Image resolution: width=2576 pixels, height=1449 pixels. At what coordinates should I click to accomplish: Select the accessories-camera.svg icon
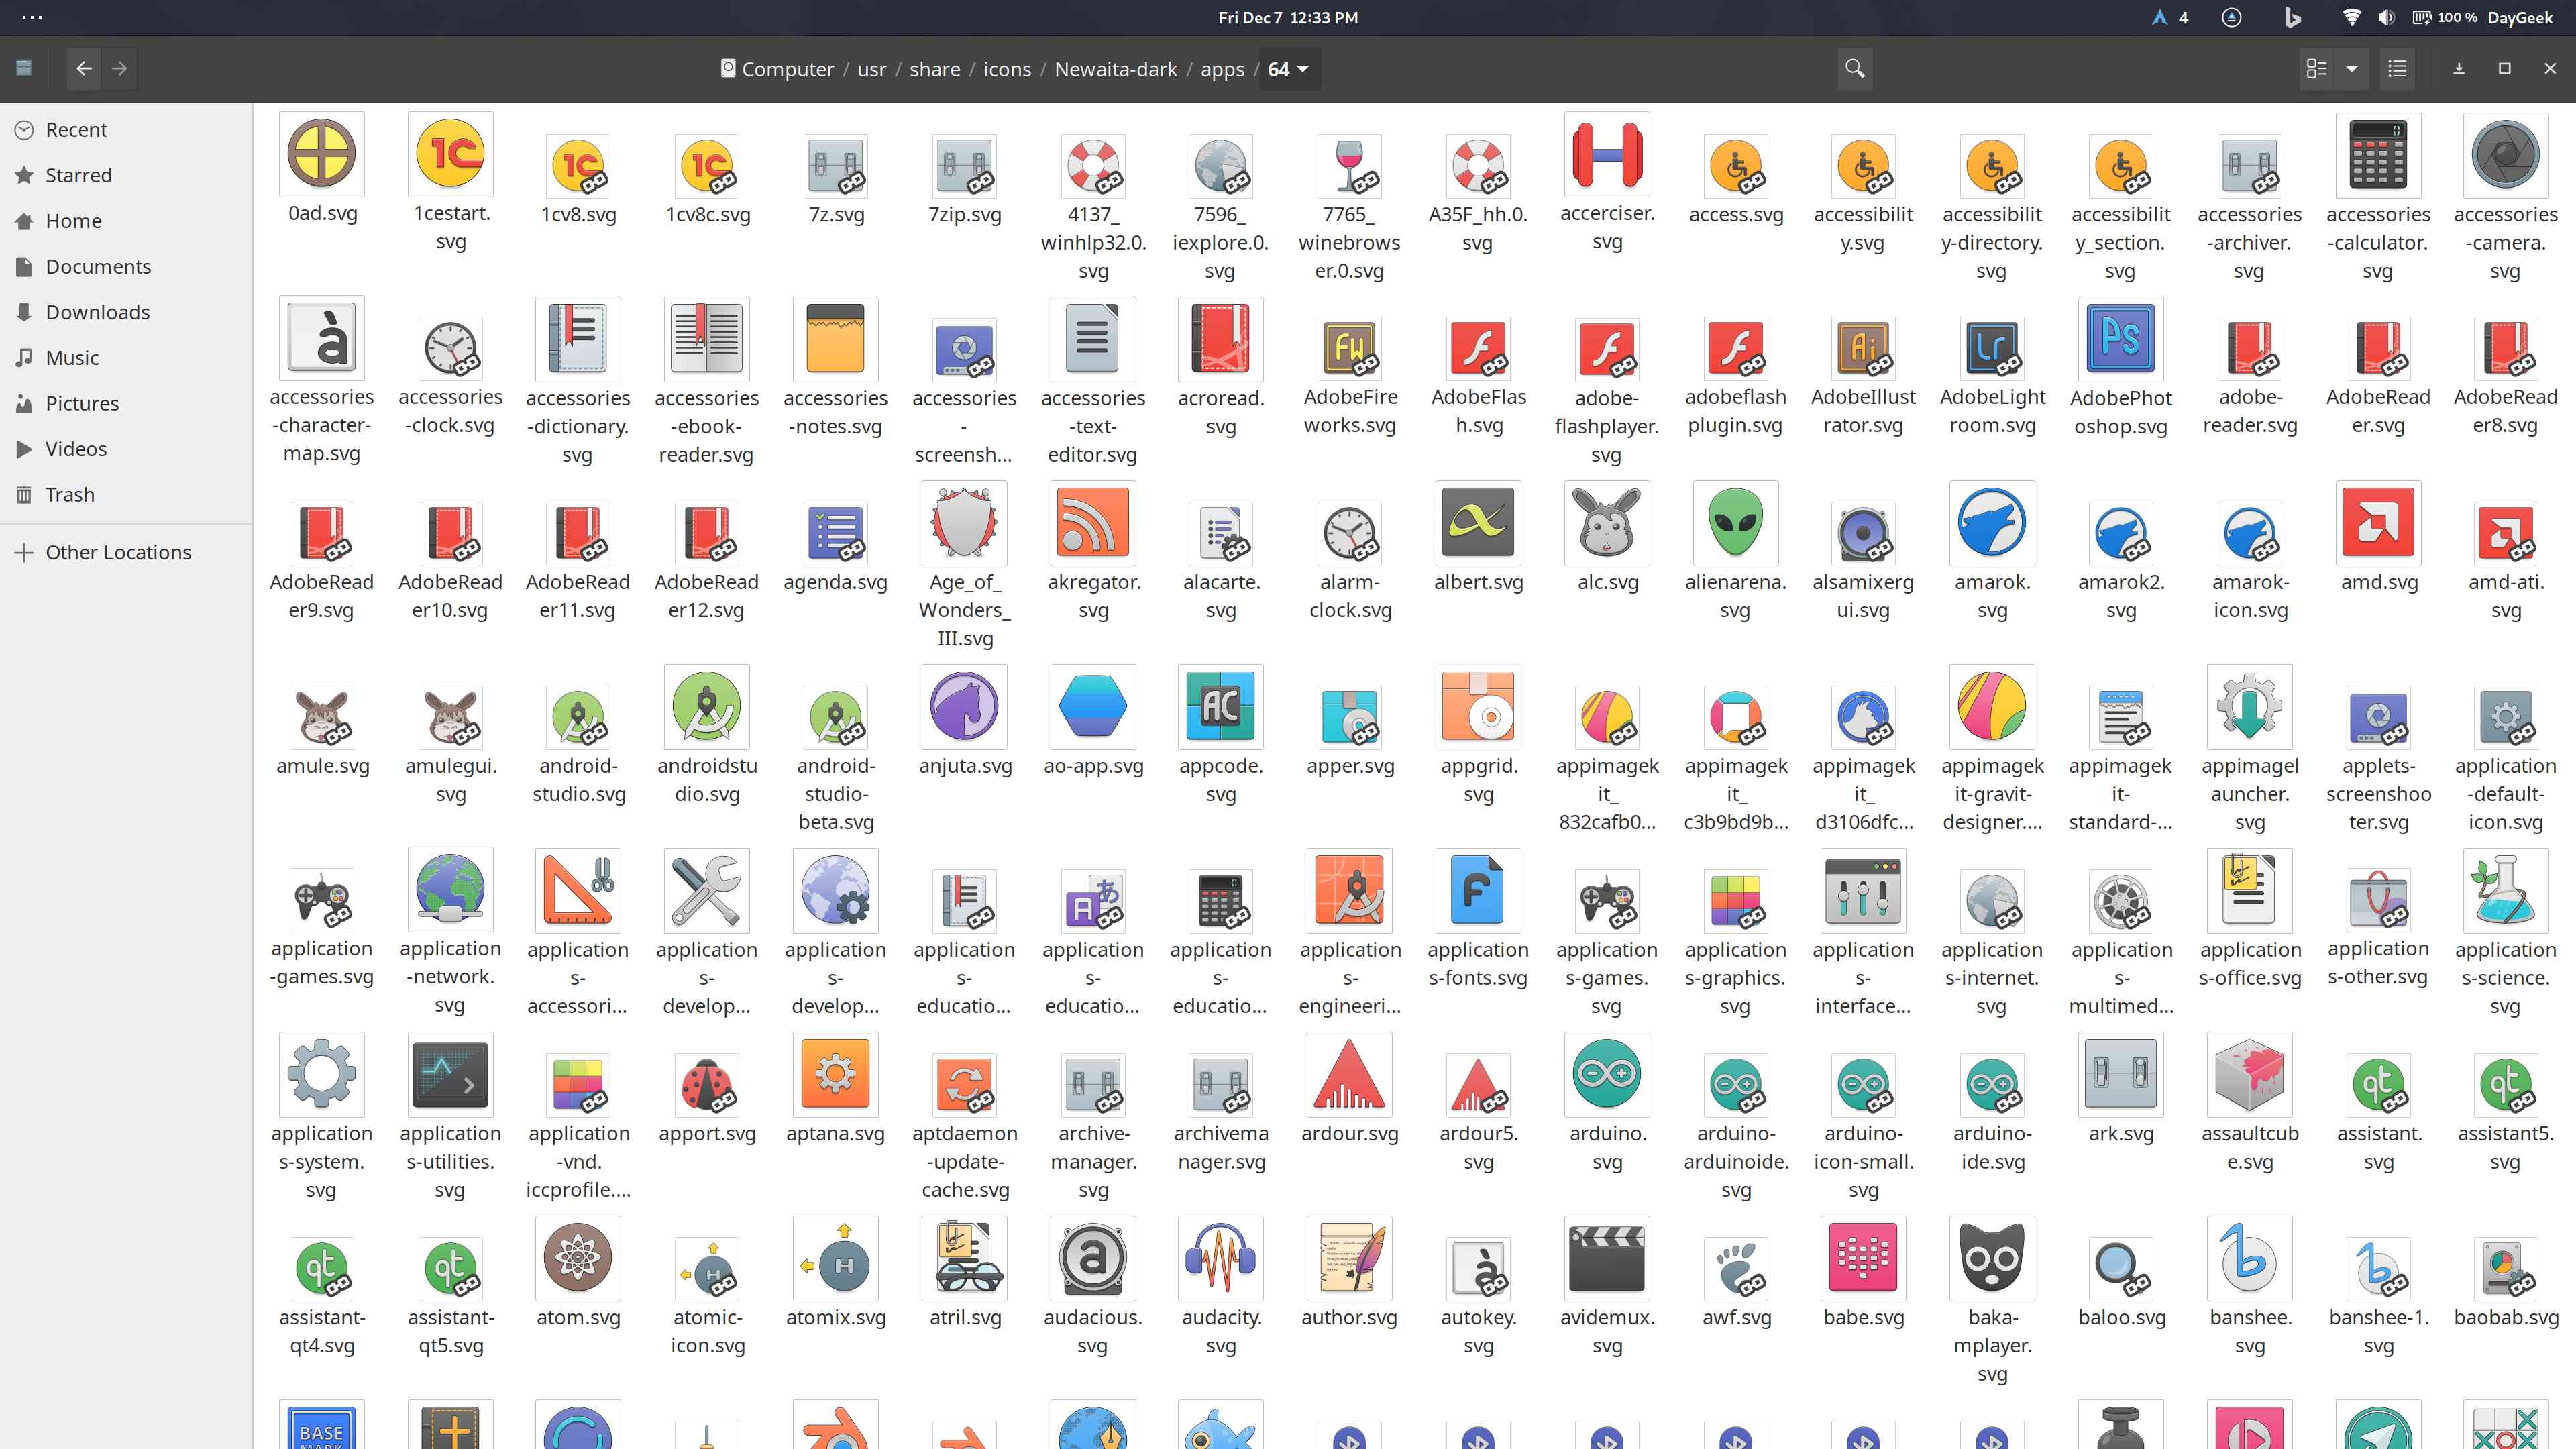2505,154
